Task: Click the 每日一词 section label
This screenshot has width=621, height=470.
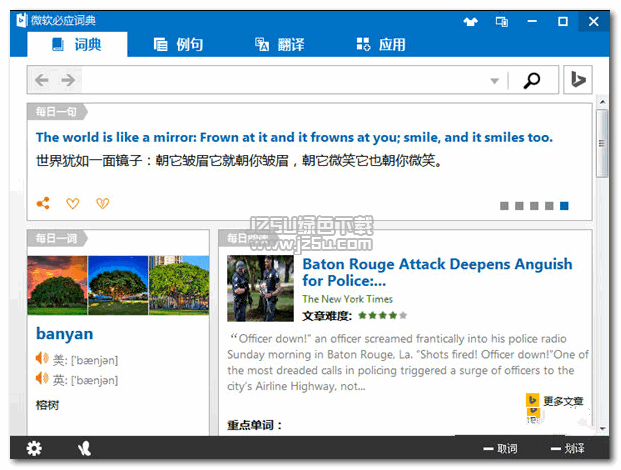Action: click(57, 238)
